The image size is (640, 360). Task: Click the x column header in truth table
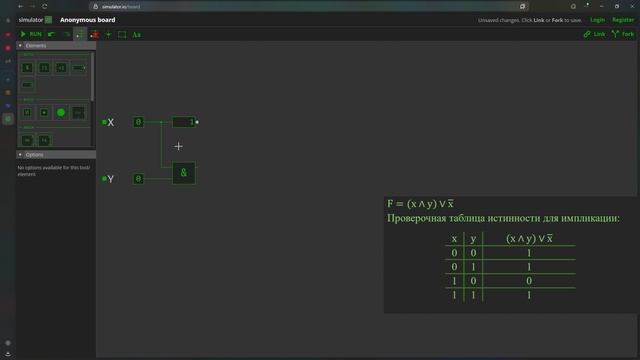tap(454, 239)
